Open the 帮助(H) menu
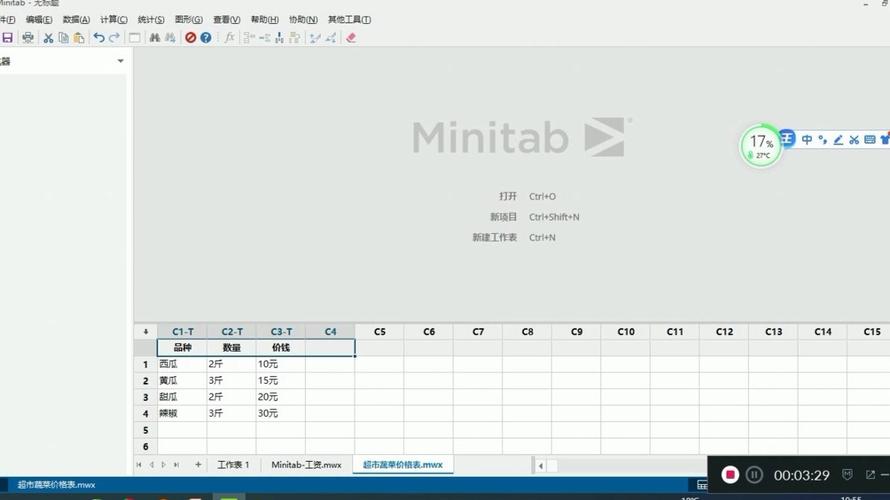This screenshot has height=500, width=890. pos(265,19)
